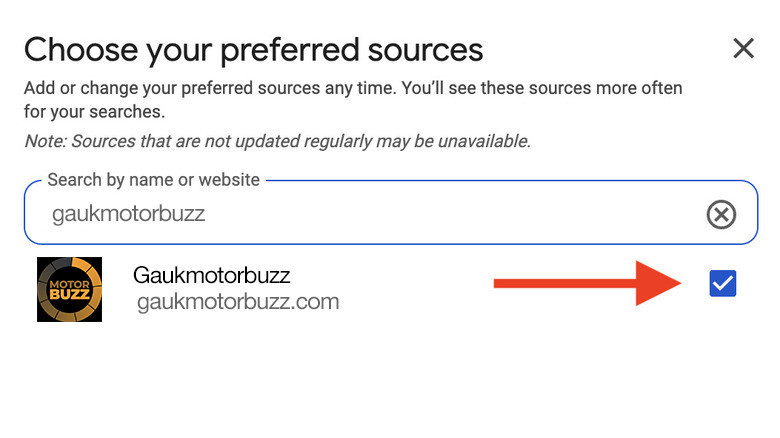Image resolution: width=780 pixels, height=438 pixels.
Task: Click the typed text gaukmotorbuzz in search box
Action: (x=128, y=214)
